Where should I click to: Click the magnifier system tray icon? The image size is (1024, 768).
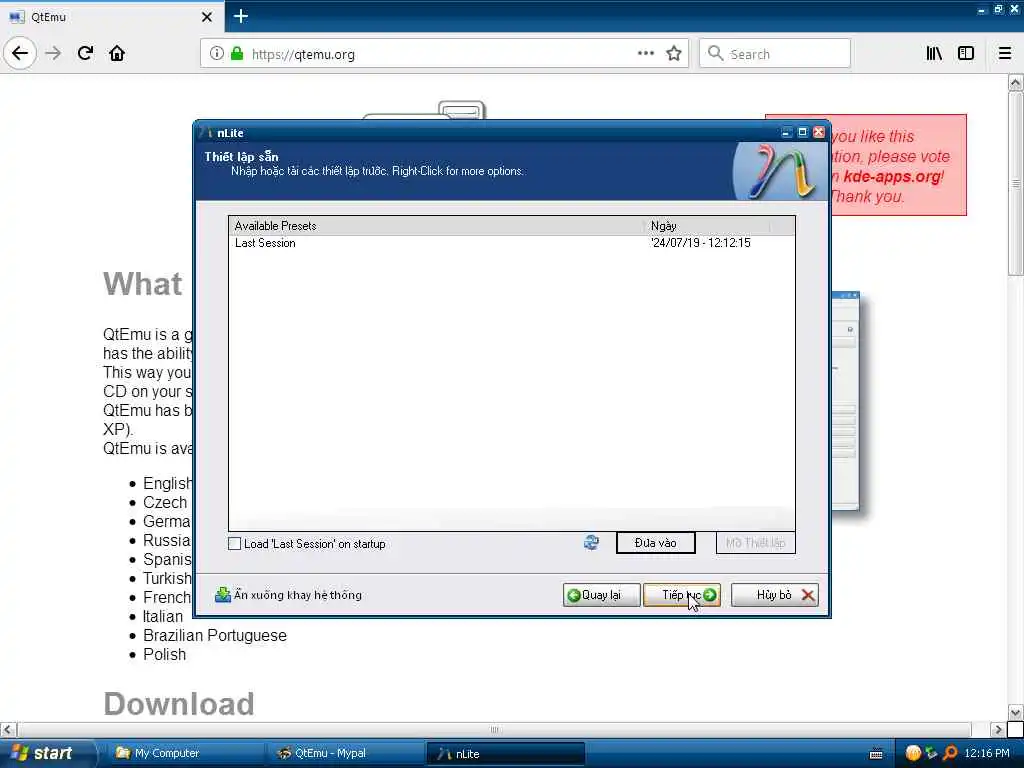[950, 754]
